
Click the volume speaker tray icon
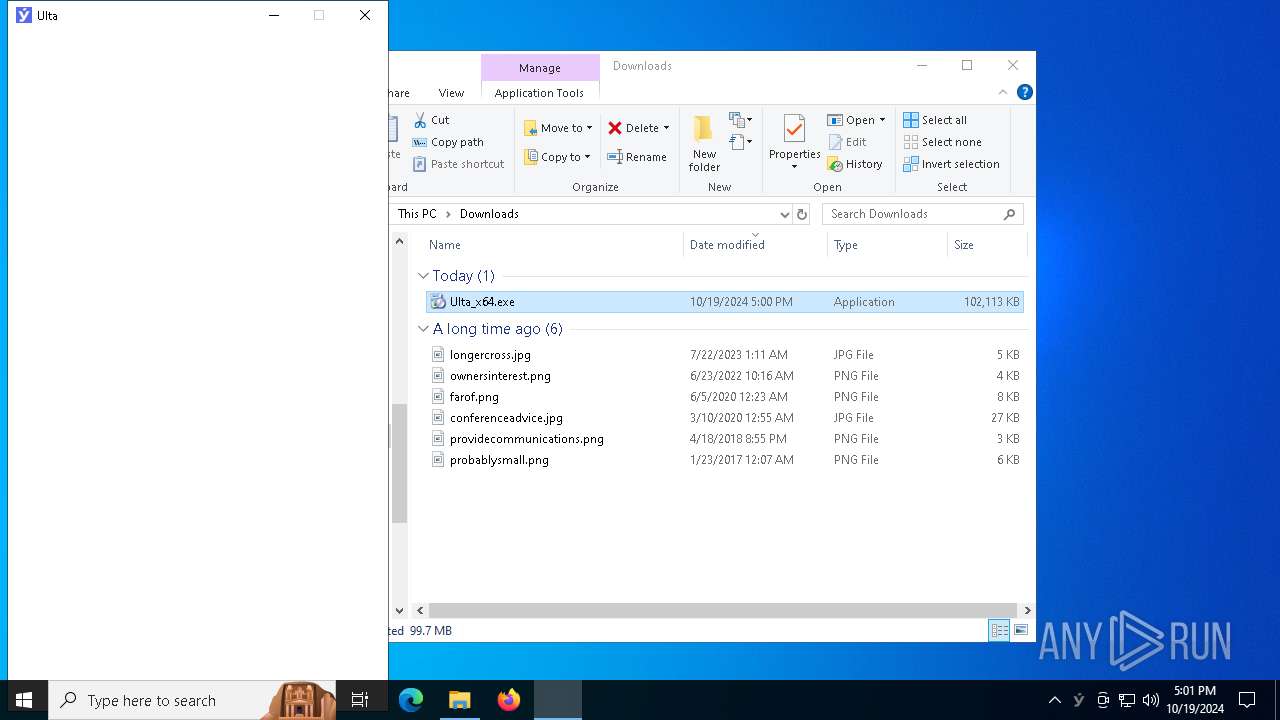click(x=1151, y=700)
